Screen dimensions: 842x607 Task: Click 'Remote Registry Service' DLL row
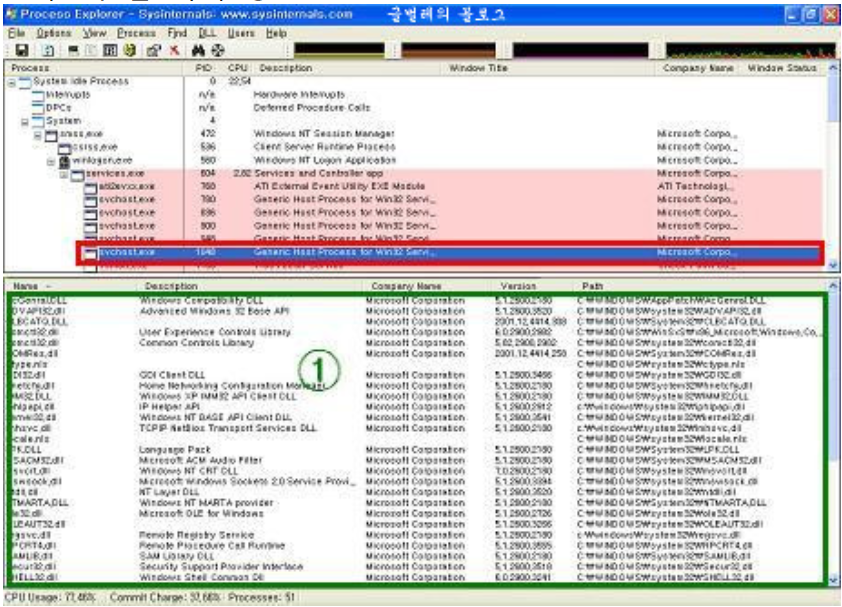[x=416, y=535]
